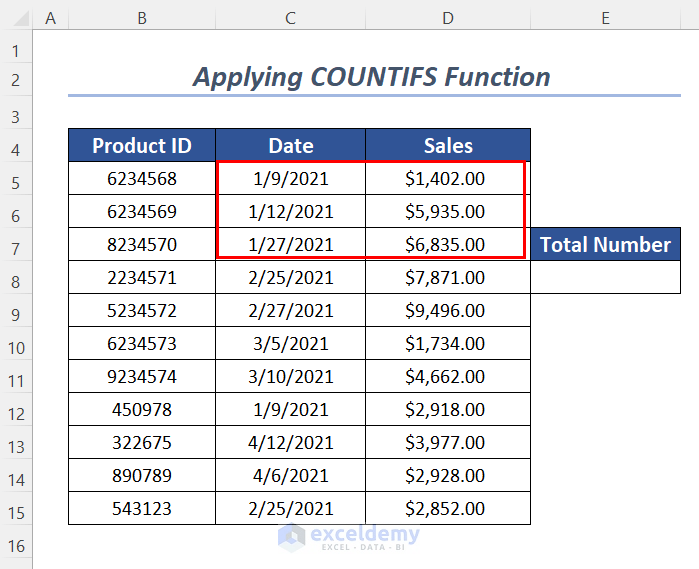Select row 4 header

point(16,145)
